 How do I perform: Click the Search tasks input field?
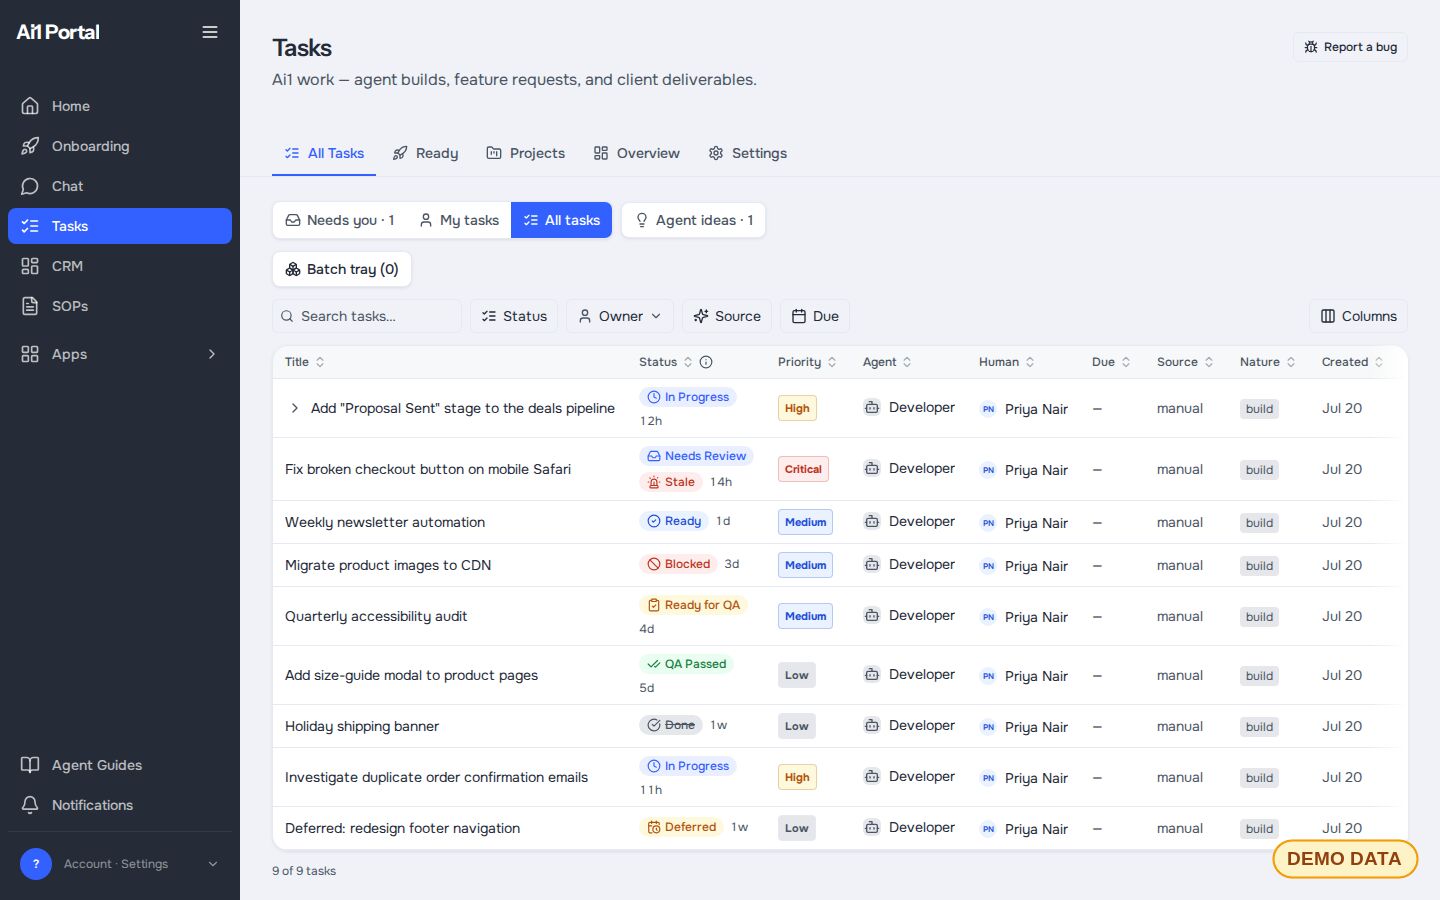[367, 316]
